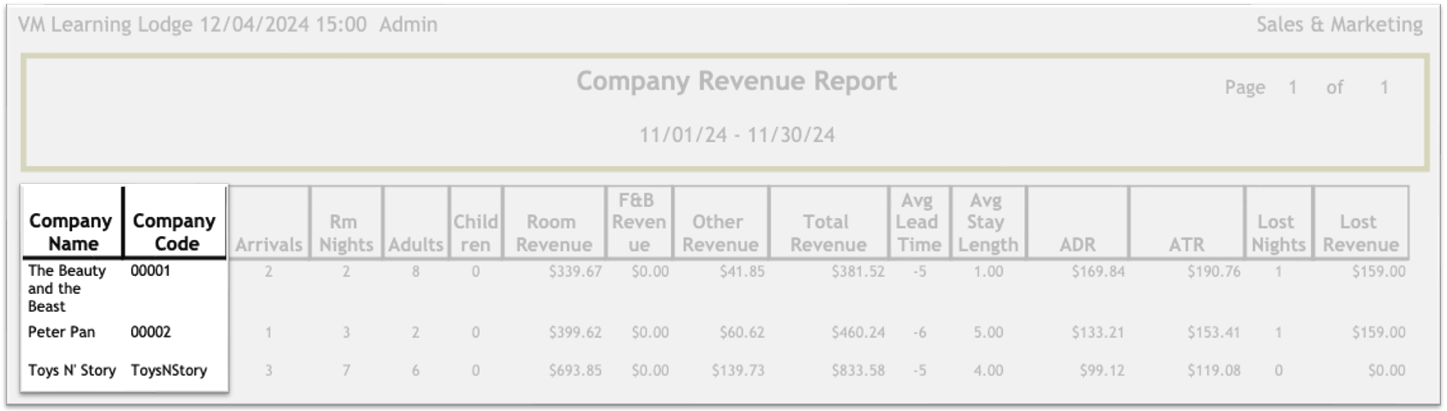
Task: Click company code 00002
Action: 151,332
